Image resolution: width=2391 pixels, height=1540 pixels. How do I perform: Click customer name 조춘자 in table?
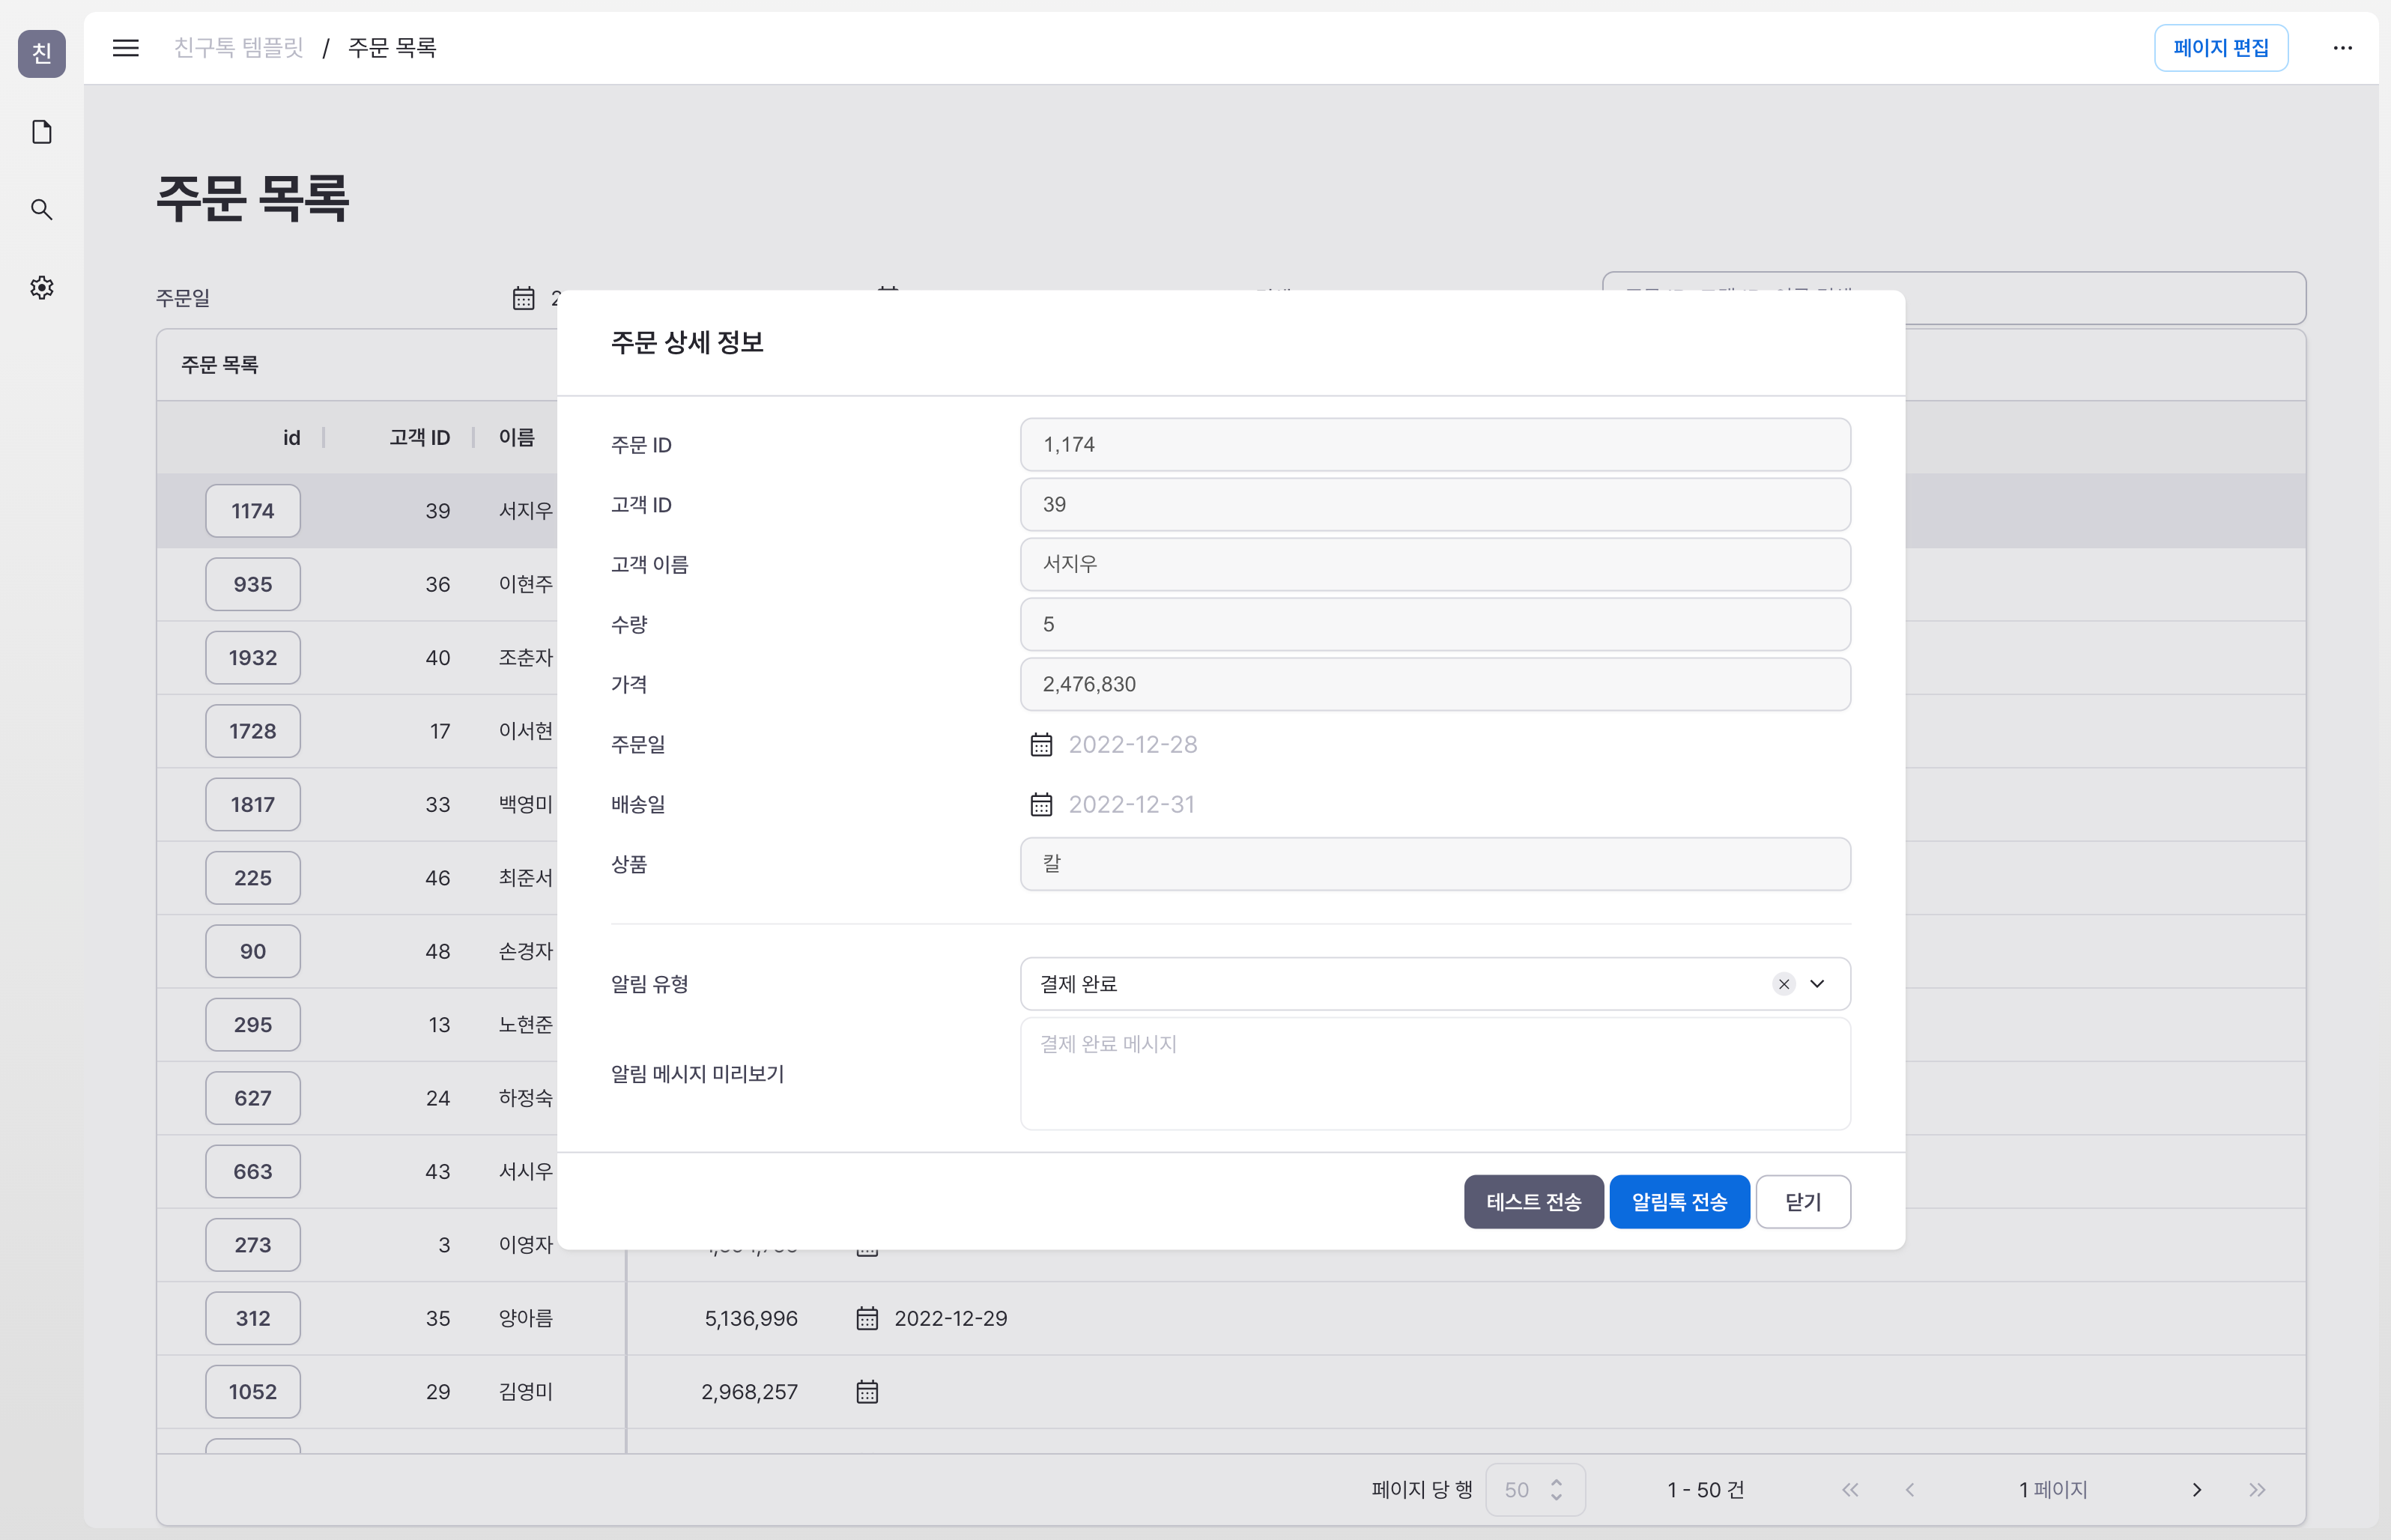(526, 658)
